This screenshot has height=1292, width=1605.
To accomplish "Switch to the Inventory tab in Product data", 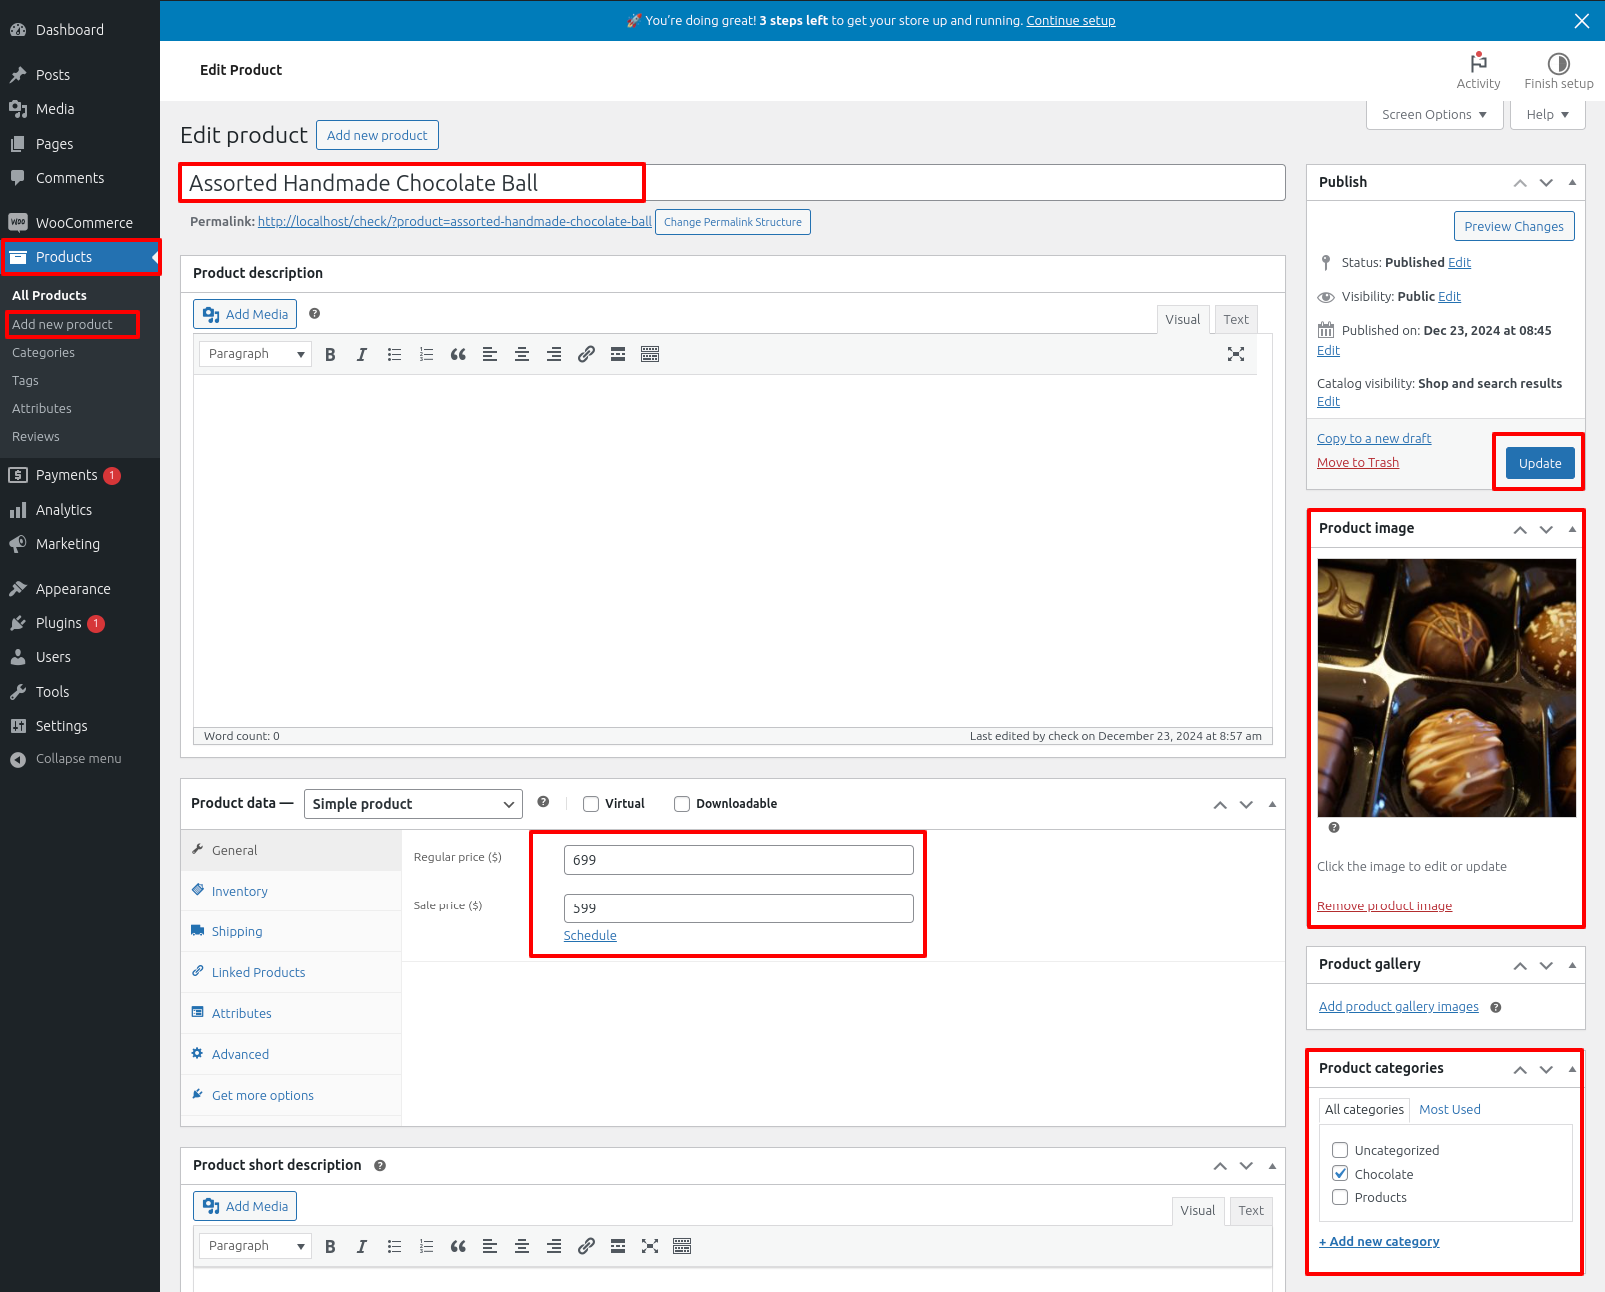I will [x=239, y=891].
